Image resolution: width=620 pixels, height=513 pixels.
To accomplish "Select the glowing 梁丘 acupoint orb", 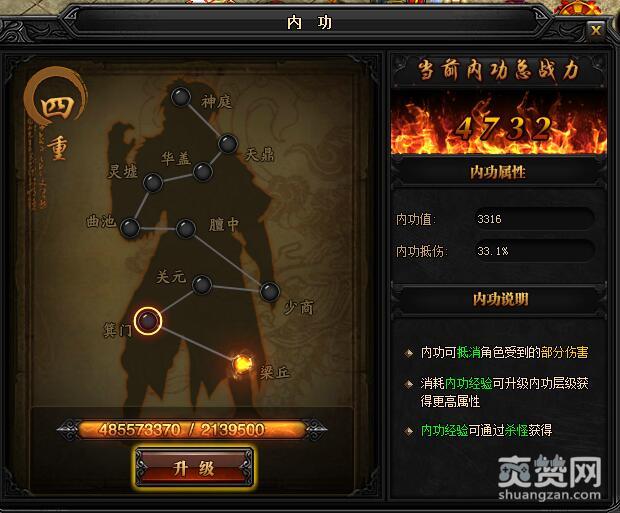I will [x=242, y=364].
